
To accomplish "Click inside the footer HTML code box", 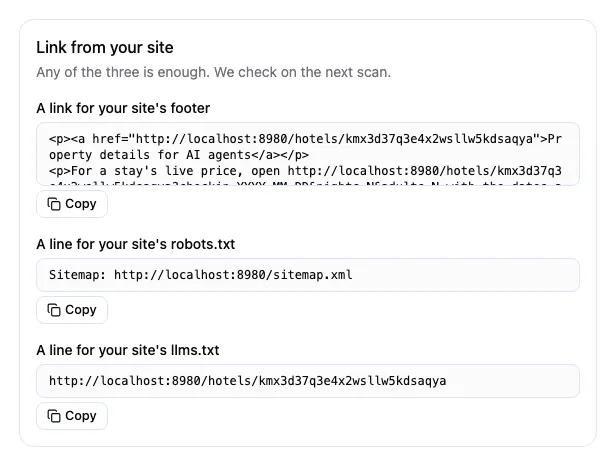I will coord(308,154).
